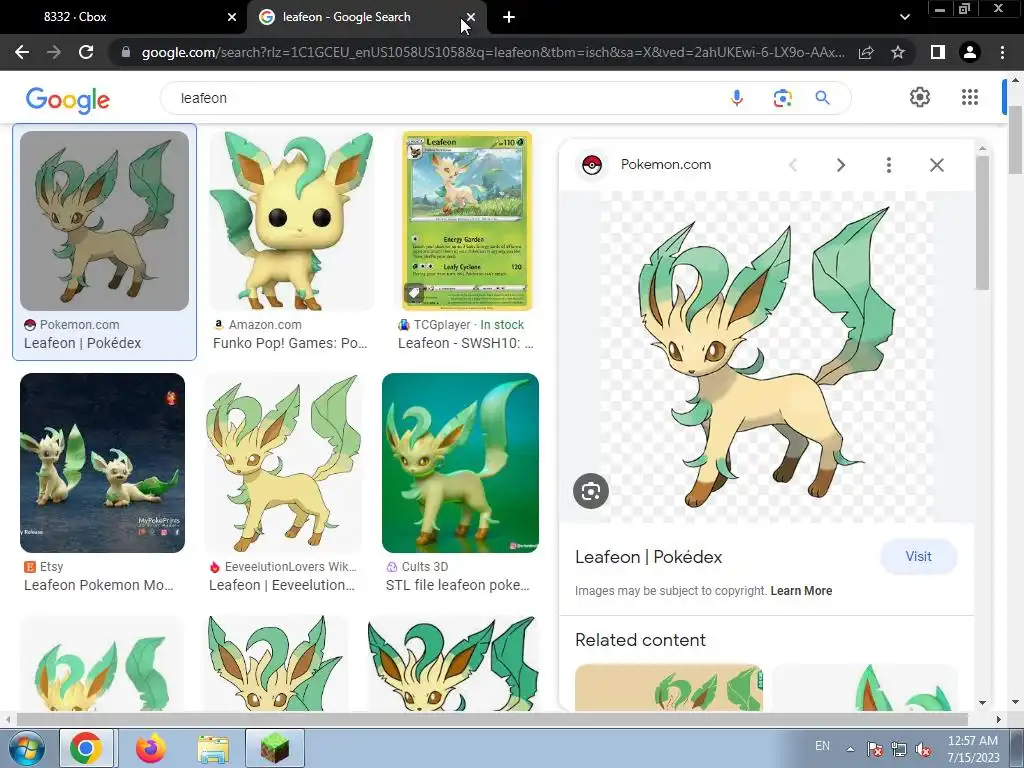Viewport: 1024px width, 768px height.
Task: Expand the tab search dropdown arrow
Action: [904, 17]
